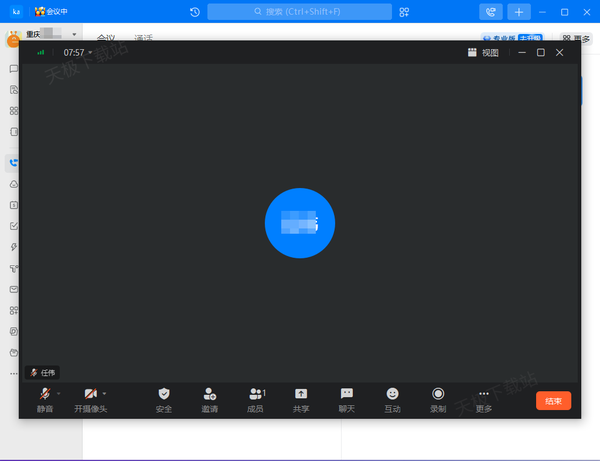Click the 邀请 (Invite) icon
The height and width of the screenshot is (461, 600).
[209, 394]
